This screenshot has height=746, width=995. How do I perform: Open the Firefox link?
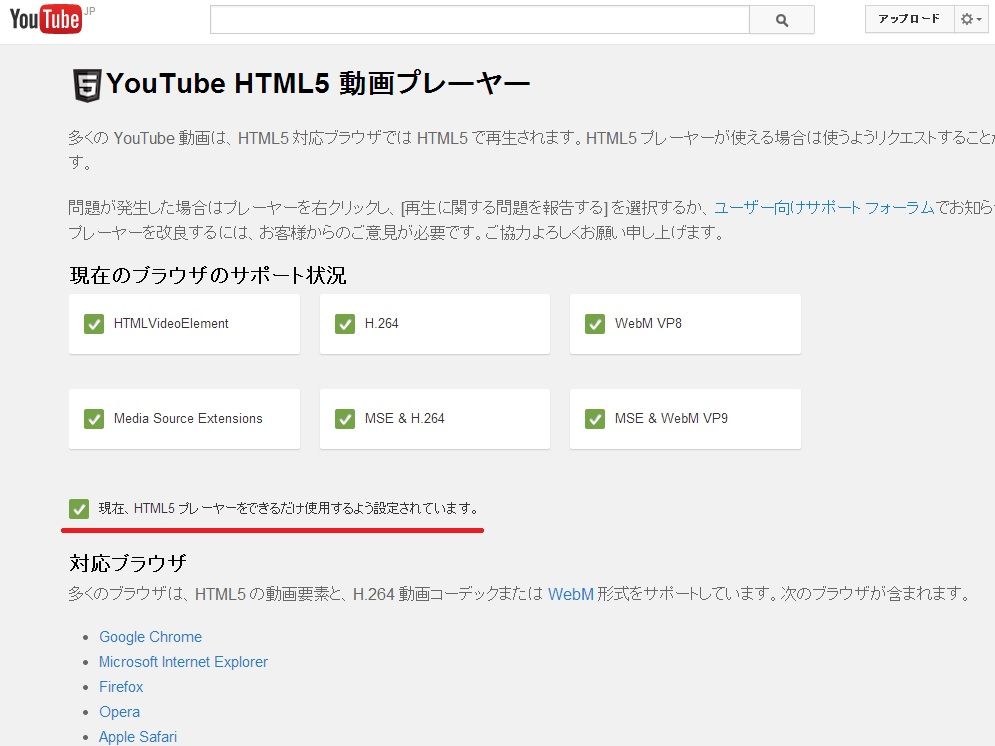click(x=121, y=687)
